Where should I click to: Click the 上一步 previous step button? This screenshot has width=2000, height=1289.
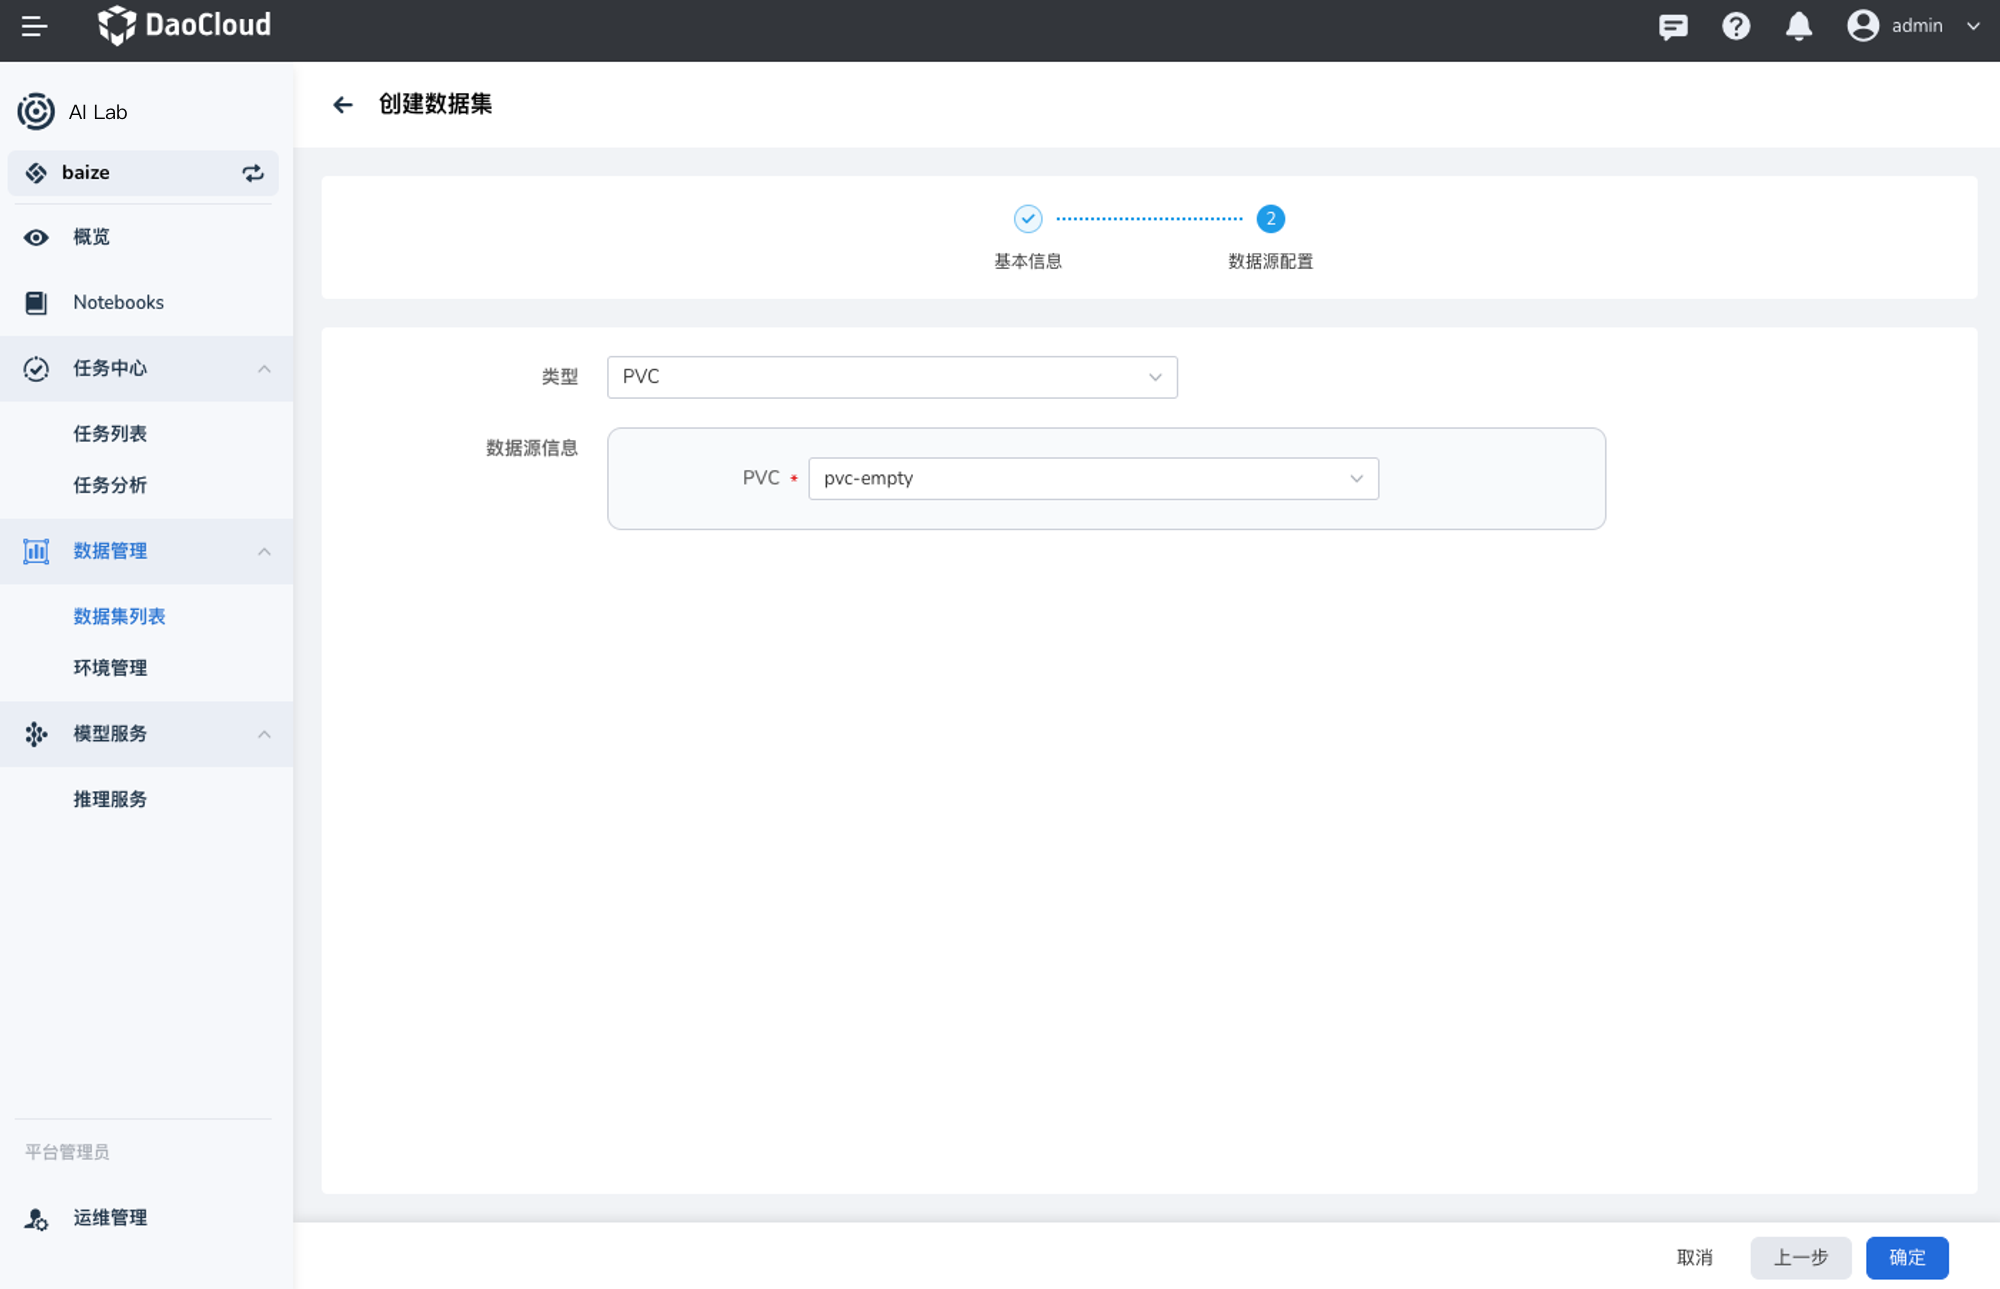click(x=1800, y=1257)
